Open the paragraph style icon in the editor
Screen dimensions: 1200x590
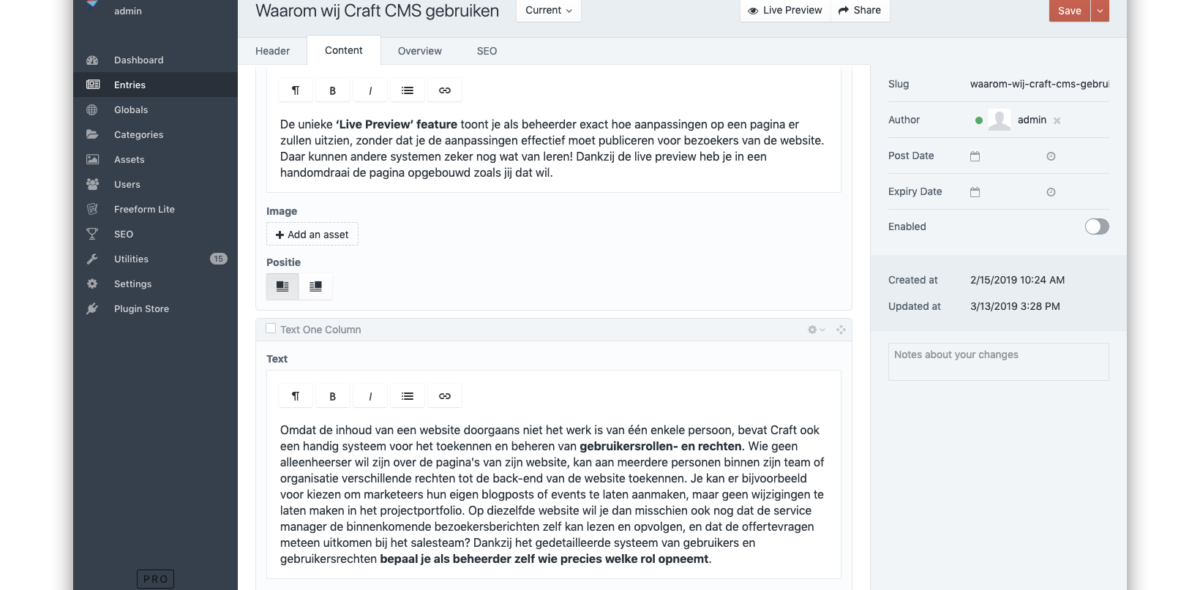295,395
